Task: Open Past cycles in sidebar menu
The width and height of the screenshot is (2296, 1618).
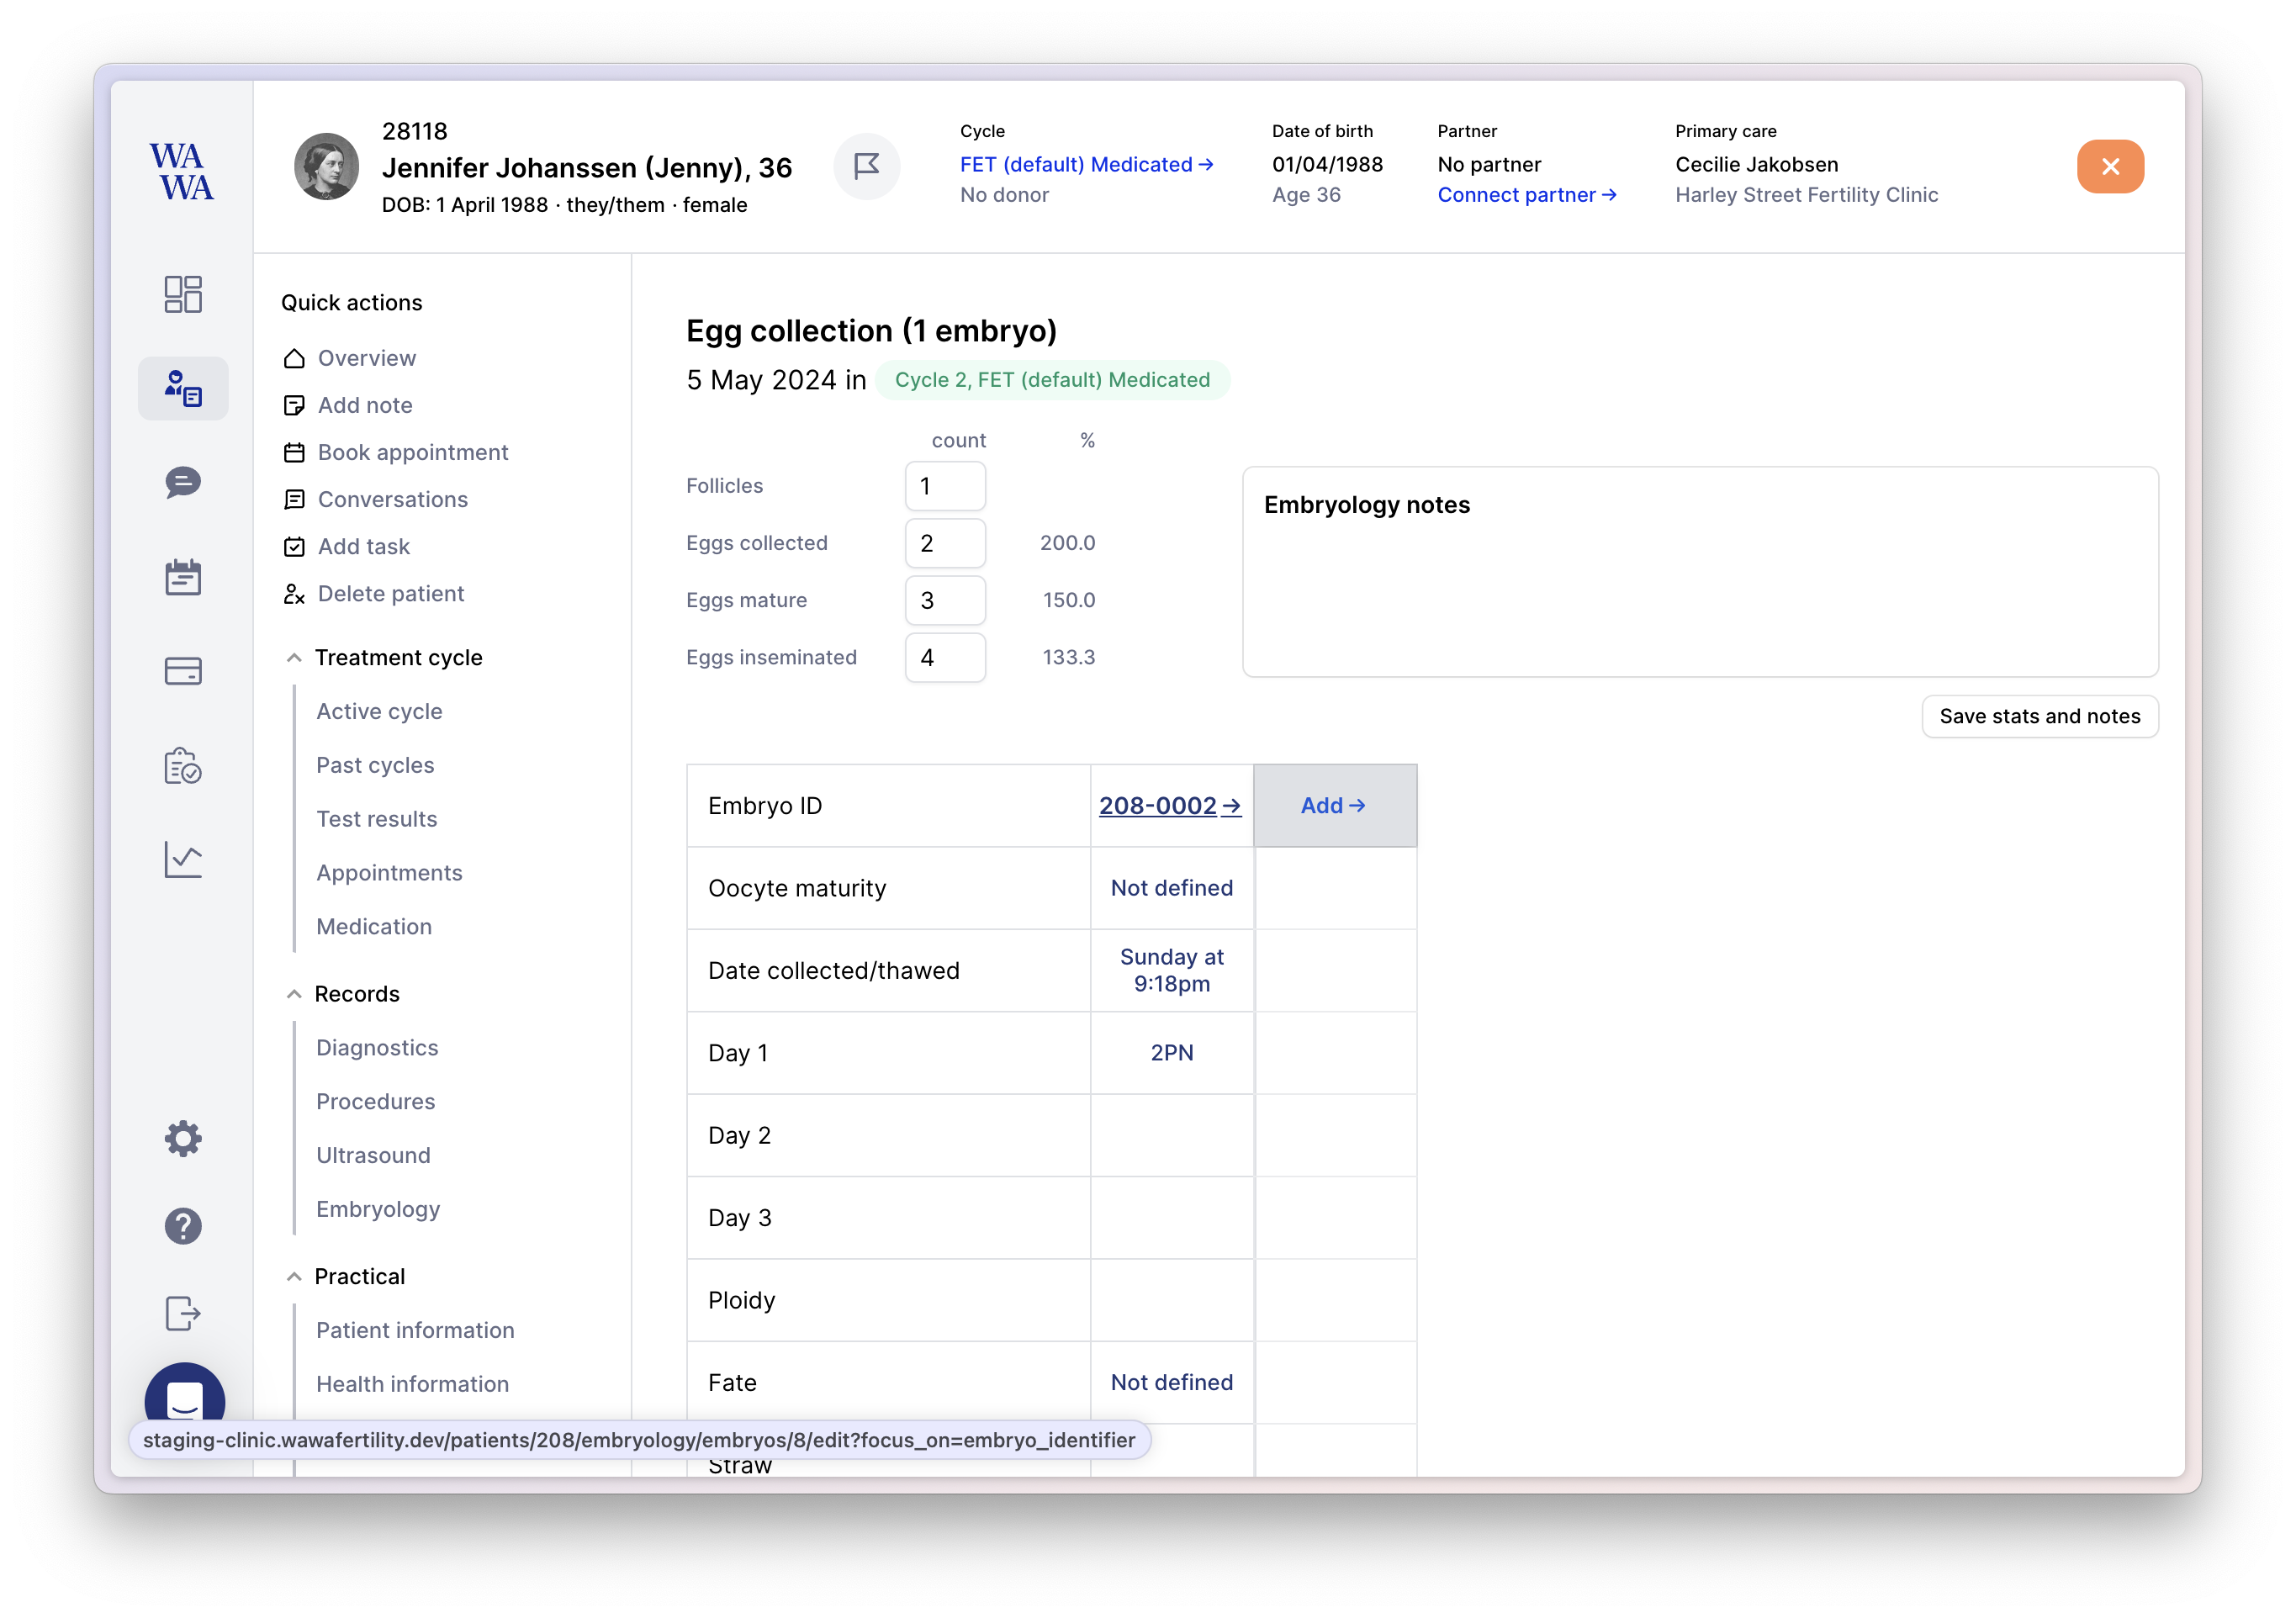Action: (375, 765)
